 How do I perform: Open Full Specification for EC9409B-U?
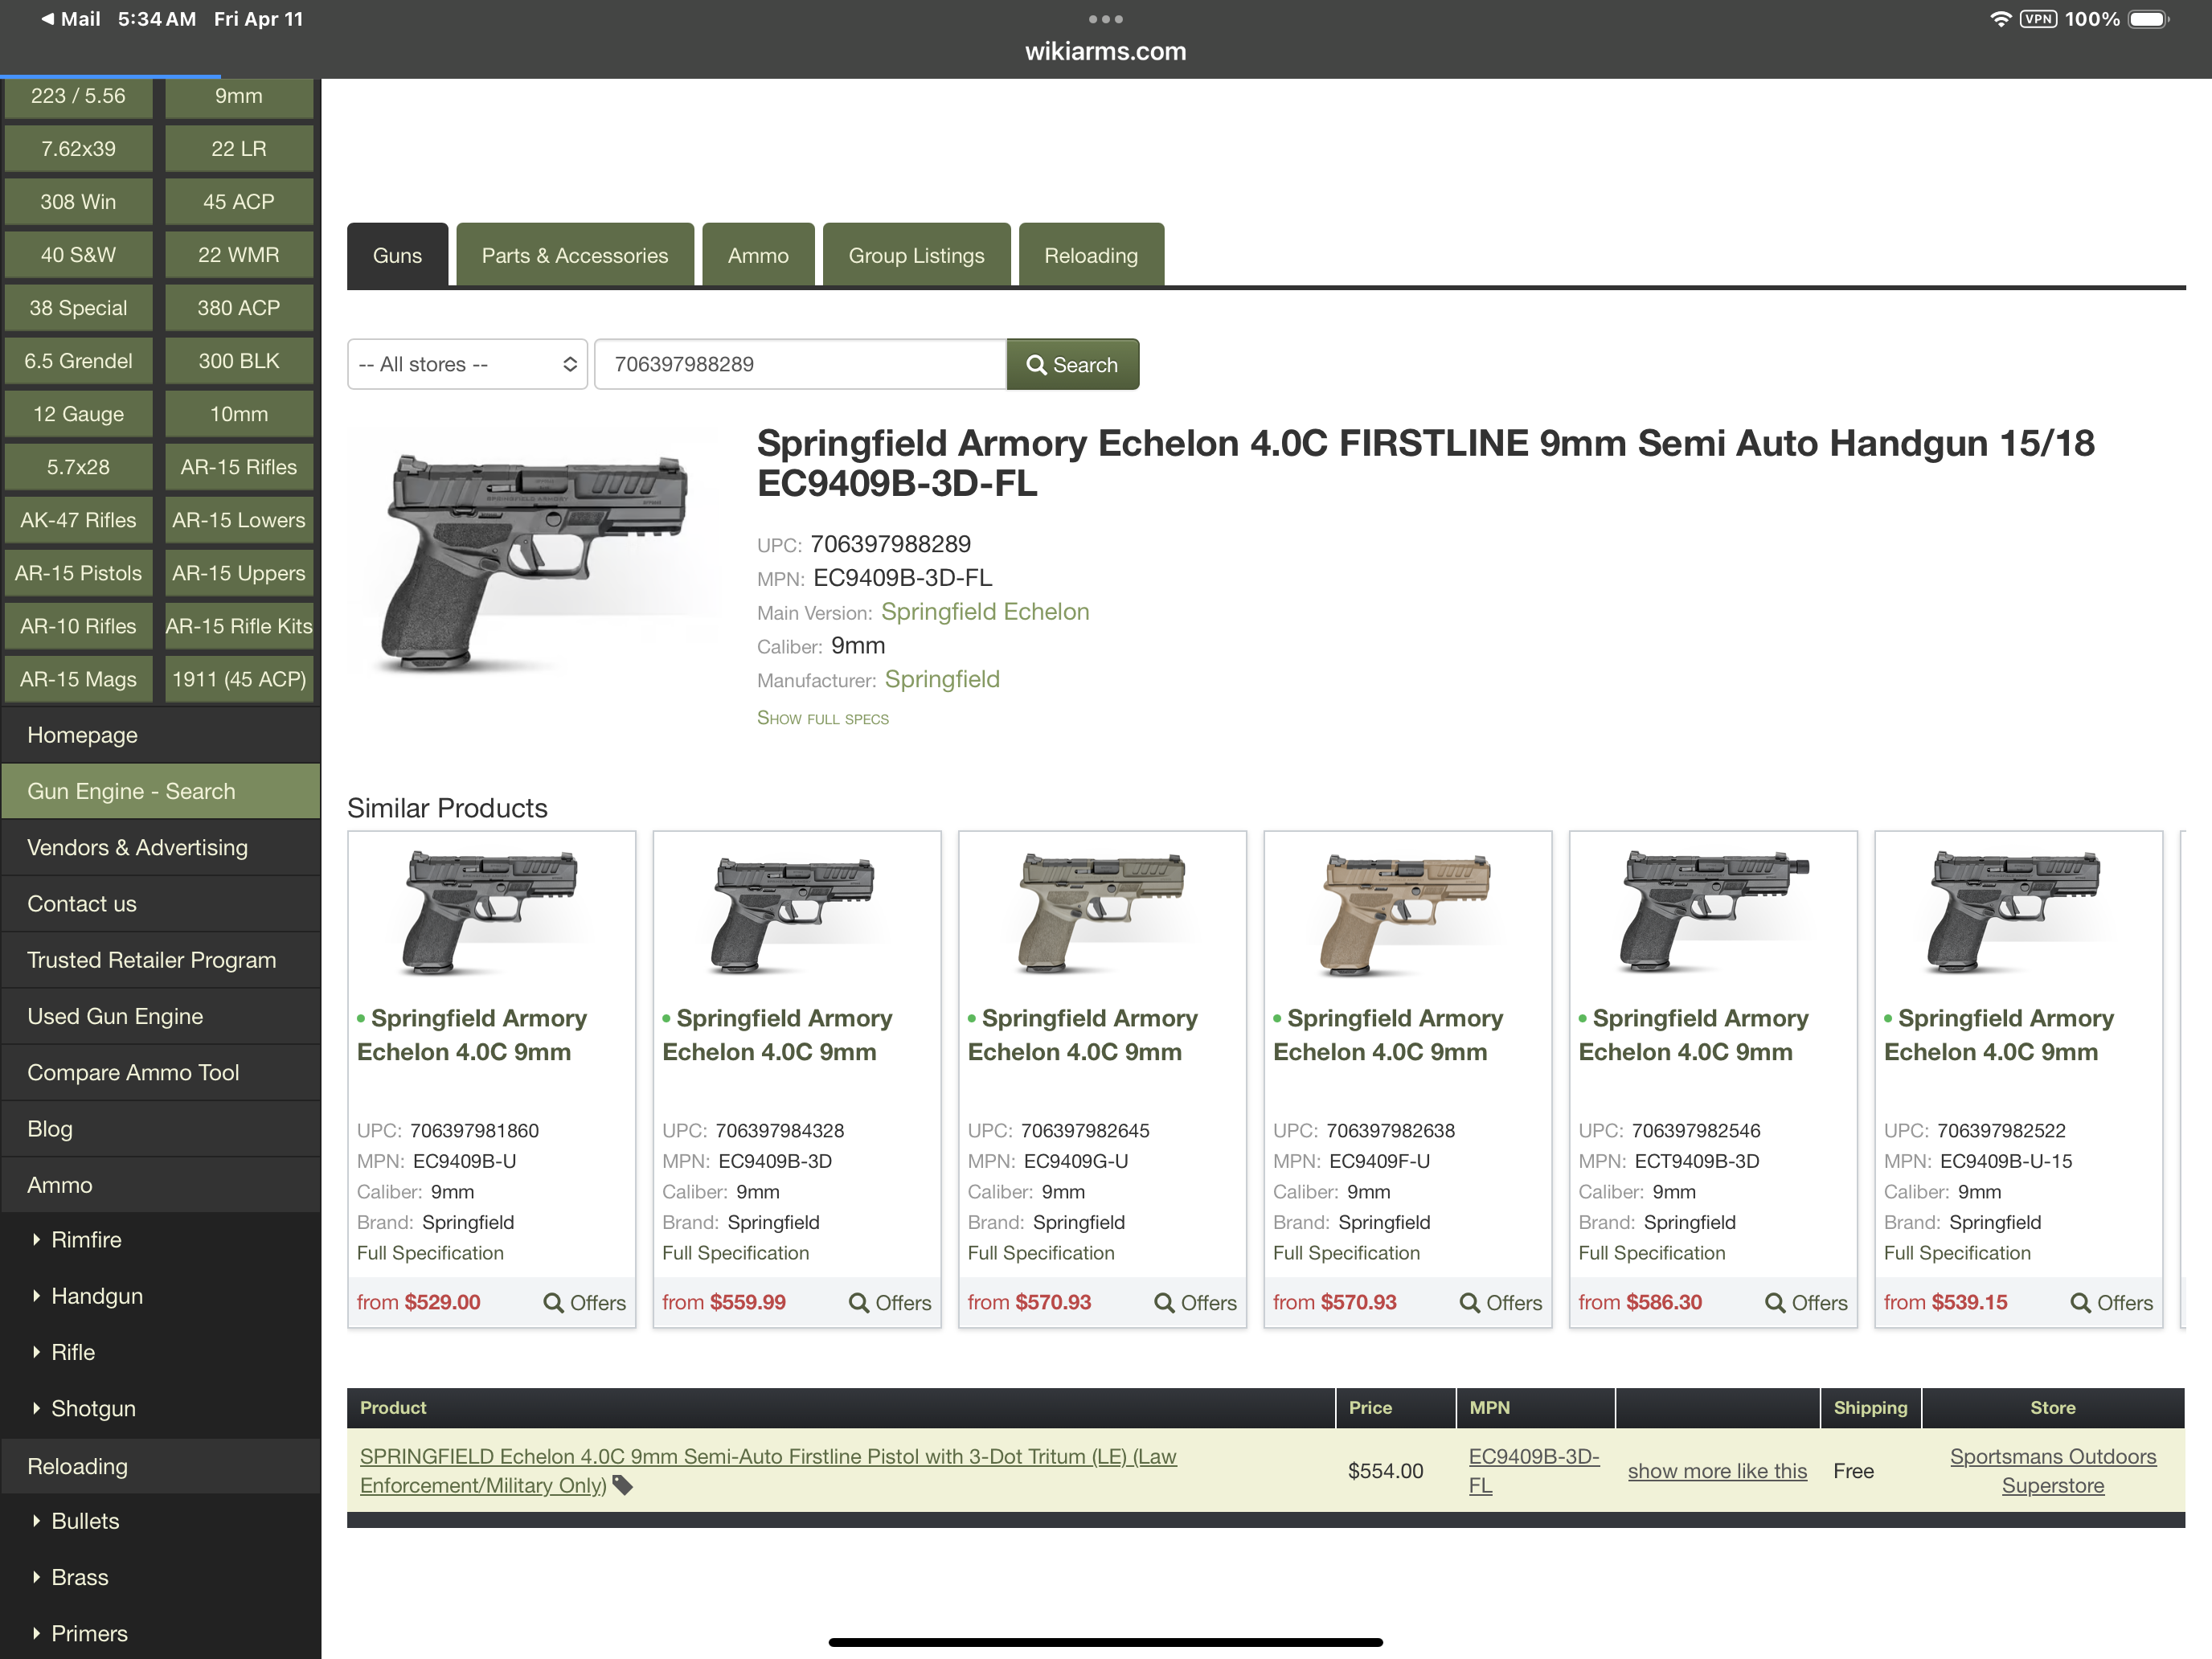[x=430, y=1253]
